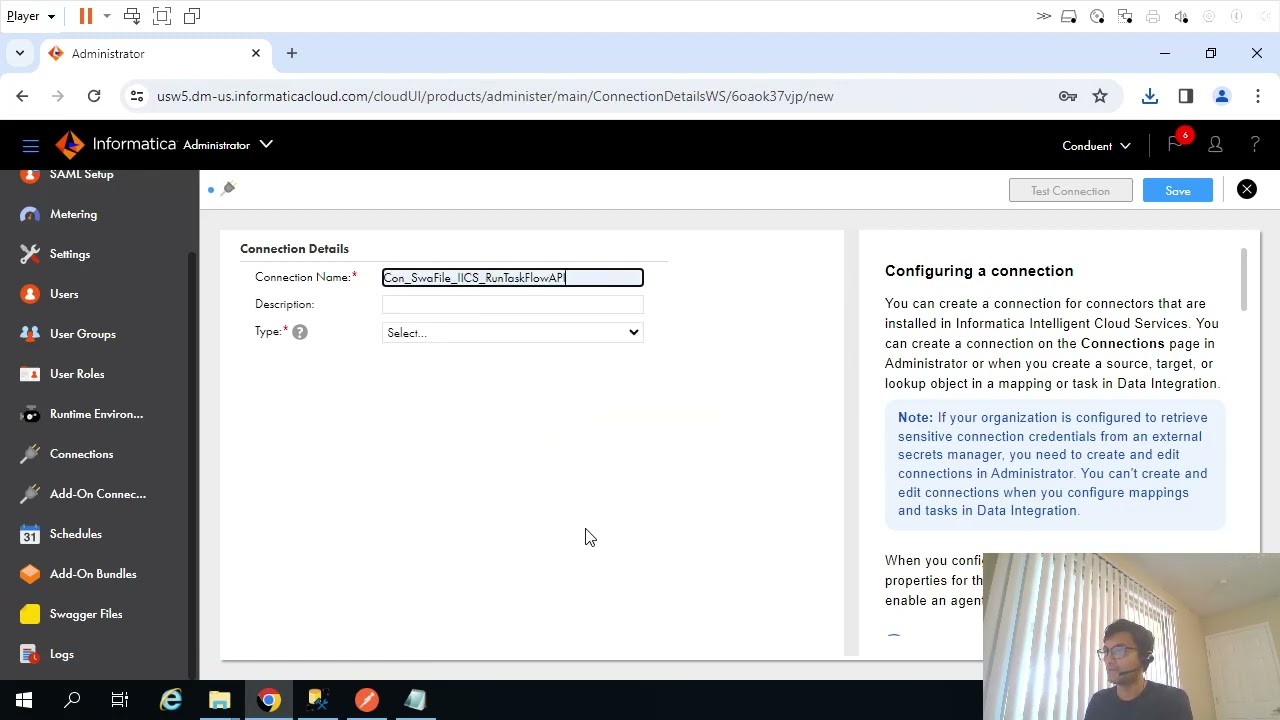Click the Connection Name input field
The image size is (1280, 720).
coord(513,278)
